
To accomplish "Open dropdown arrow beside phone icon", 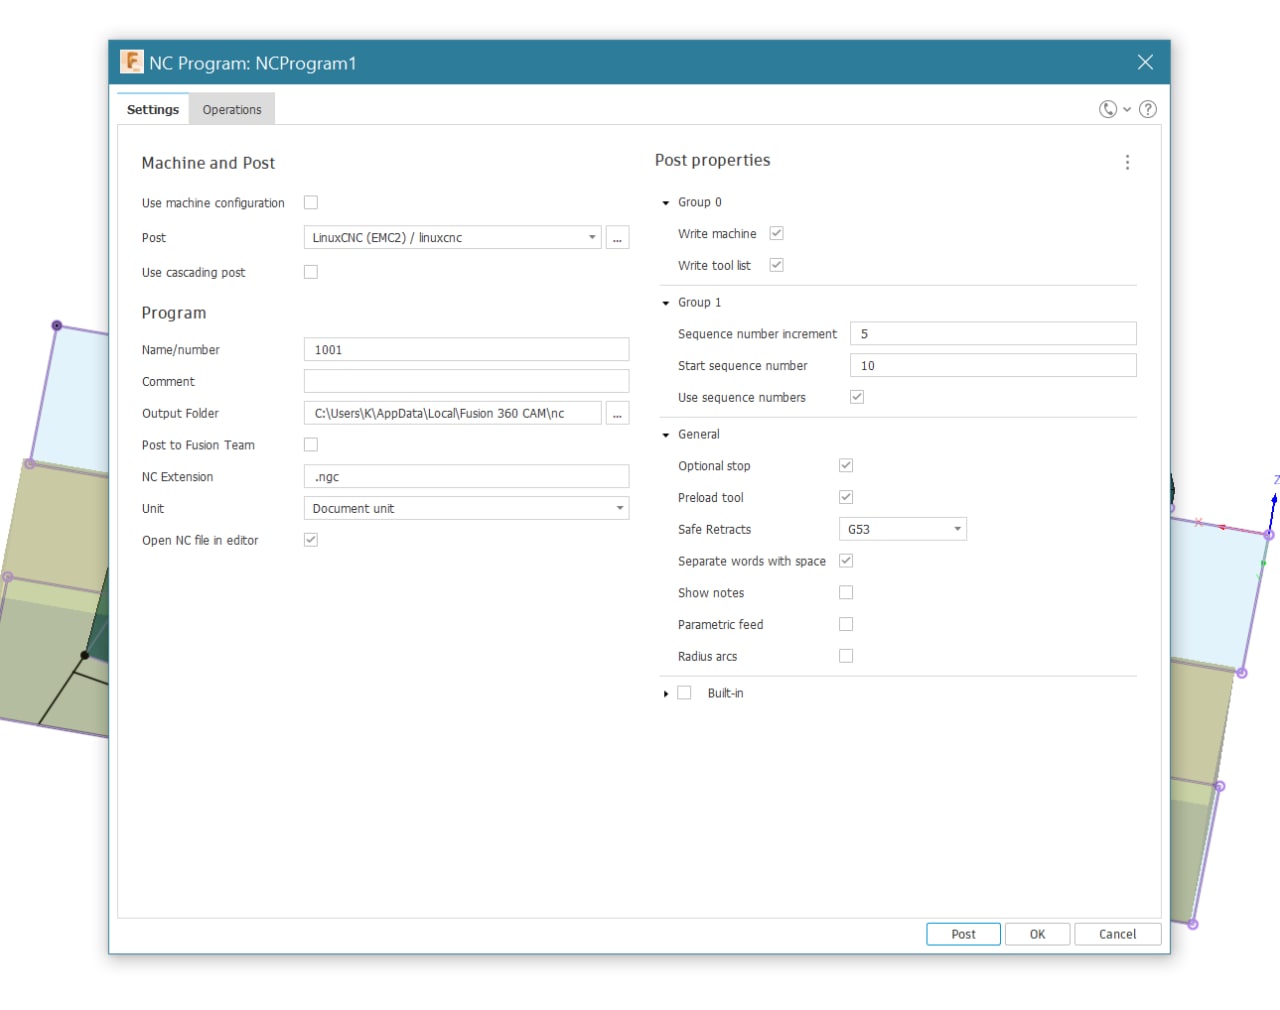I will (1127, 110).
